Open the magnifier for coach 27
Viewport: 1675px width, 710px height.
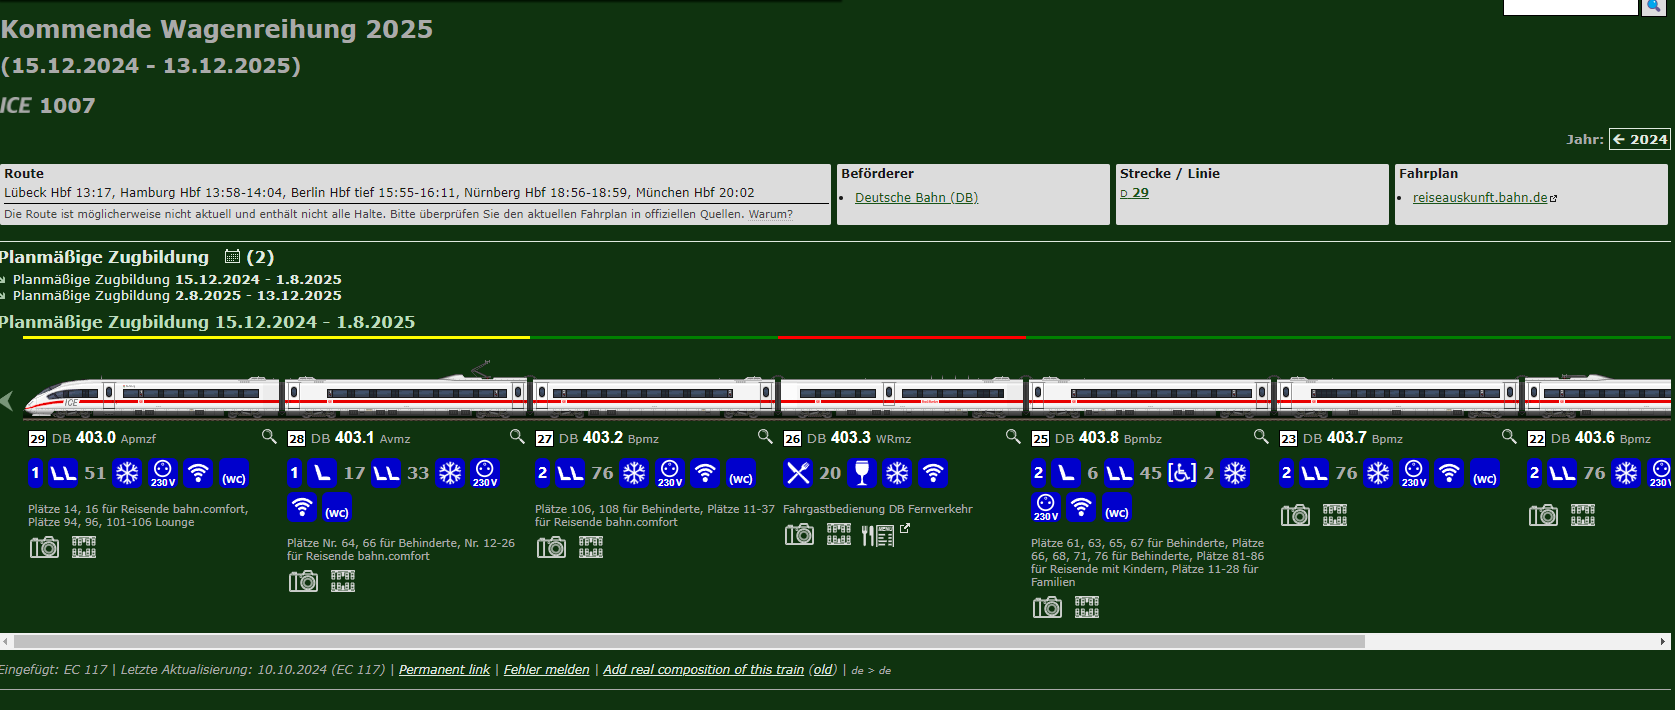coord(765,437)
